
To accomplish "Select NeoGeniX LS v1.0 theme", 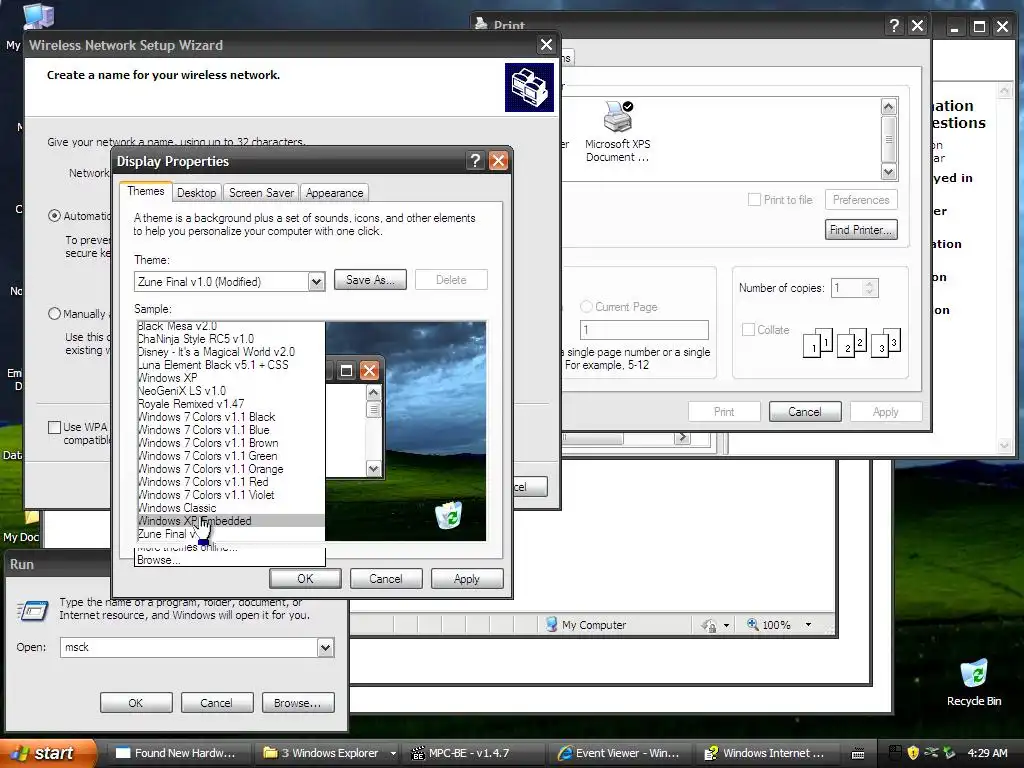I will pos(231,391).
